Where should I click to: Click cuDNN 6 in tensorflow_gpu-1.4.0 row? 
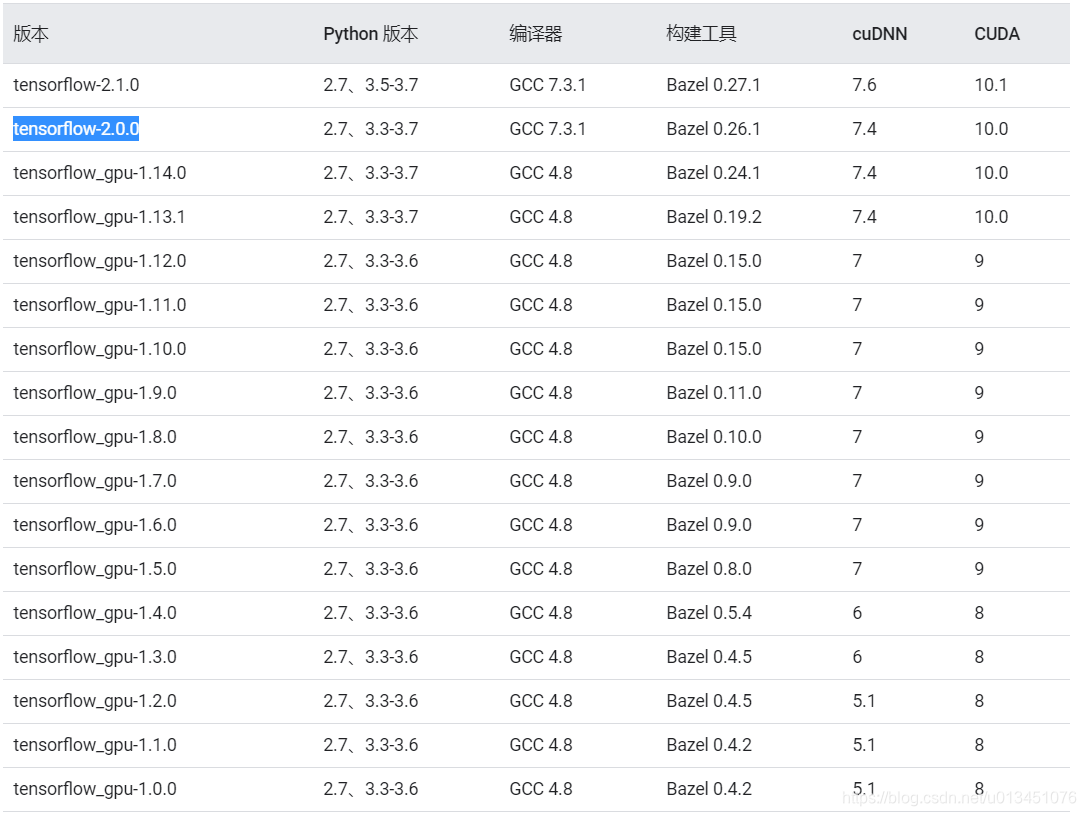[x=857, y=613]
